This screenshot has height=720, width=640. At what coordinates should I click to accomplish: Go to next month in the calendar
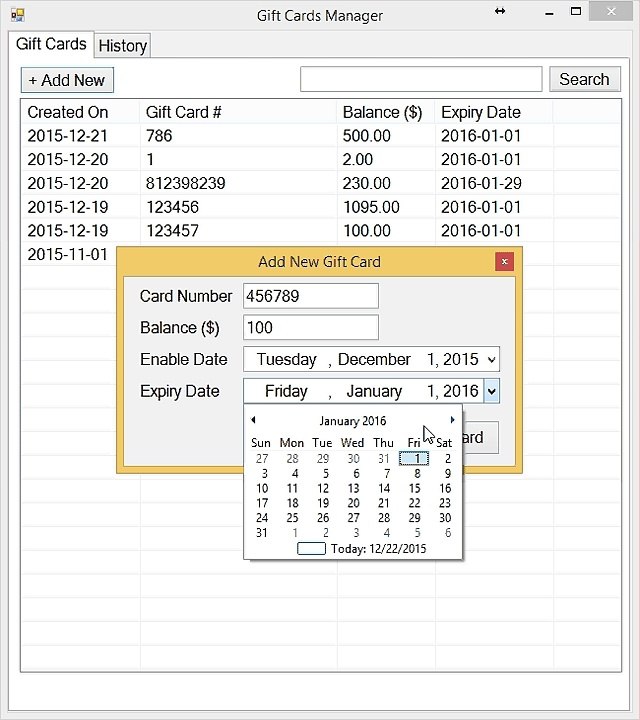452,420
